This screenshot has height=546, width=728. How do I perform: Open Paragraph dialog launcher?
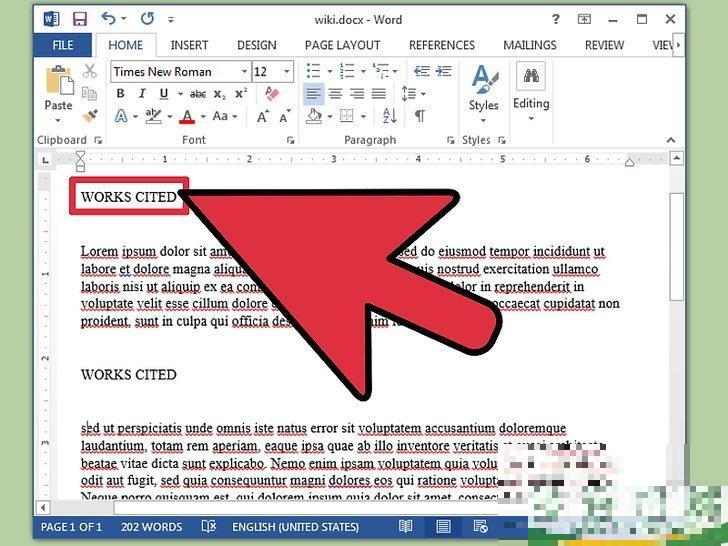(x=450, y=140)
